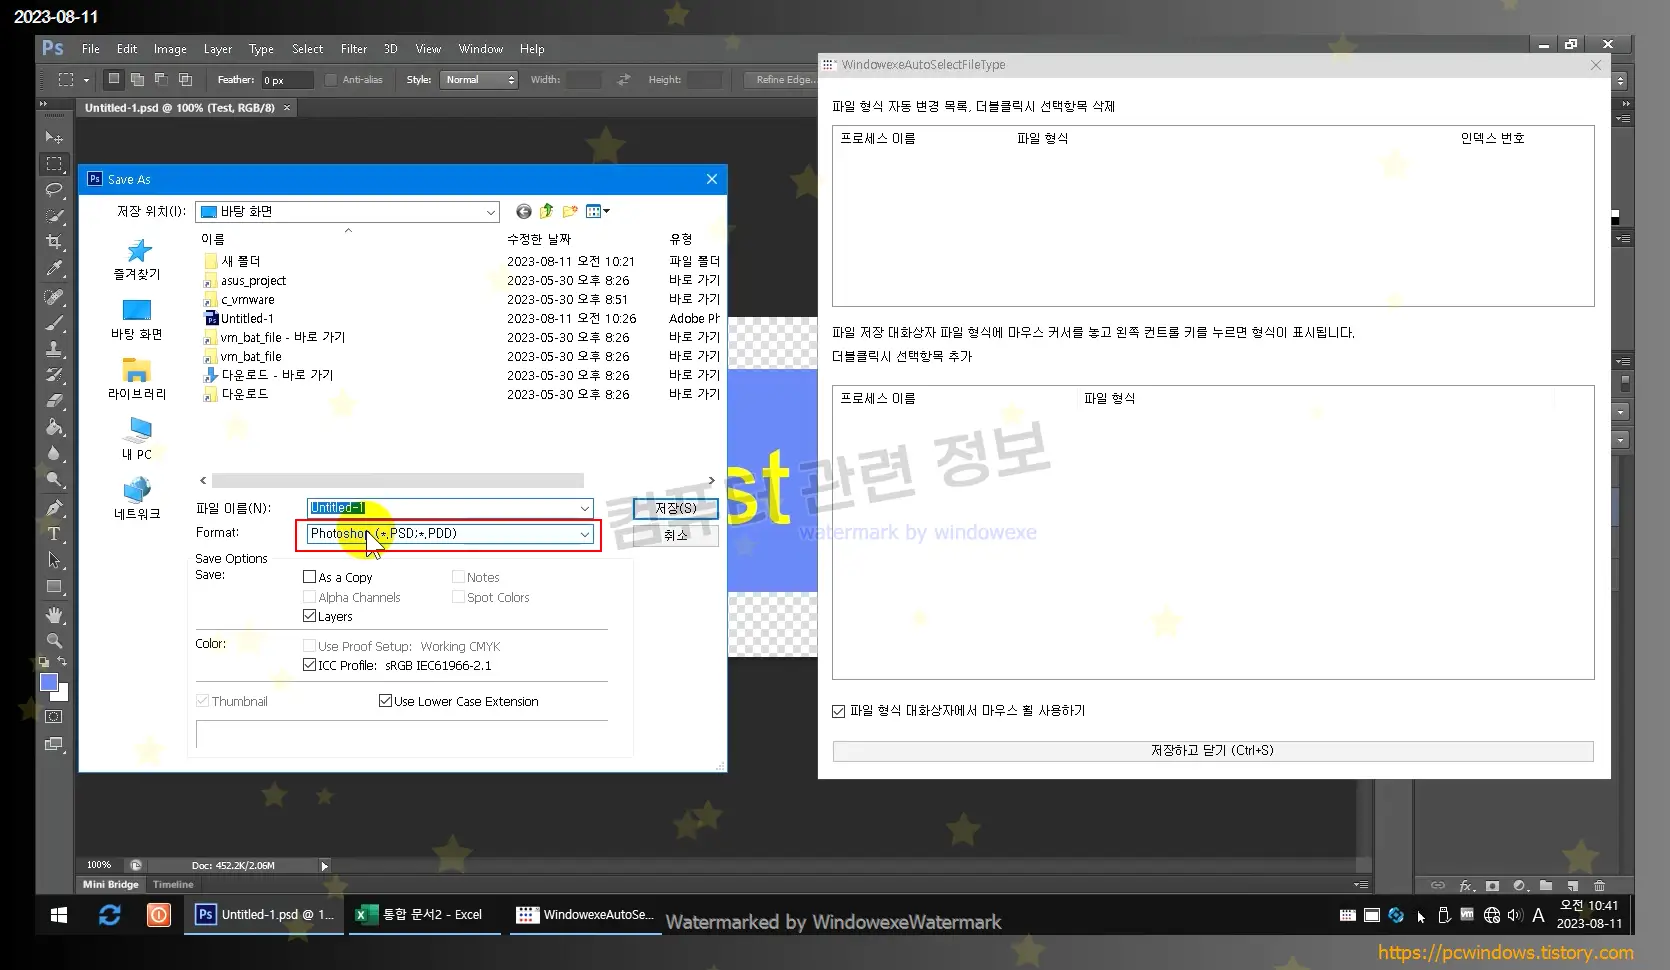
Task: Click the Refine Edge button
Action: coord(783,80)
